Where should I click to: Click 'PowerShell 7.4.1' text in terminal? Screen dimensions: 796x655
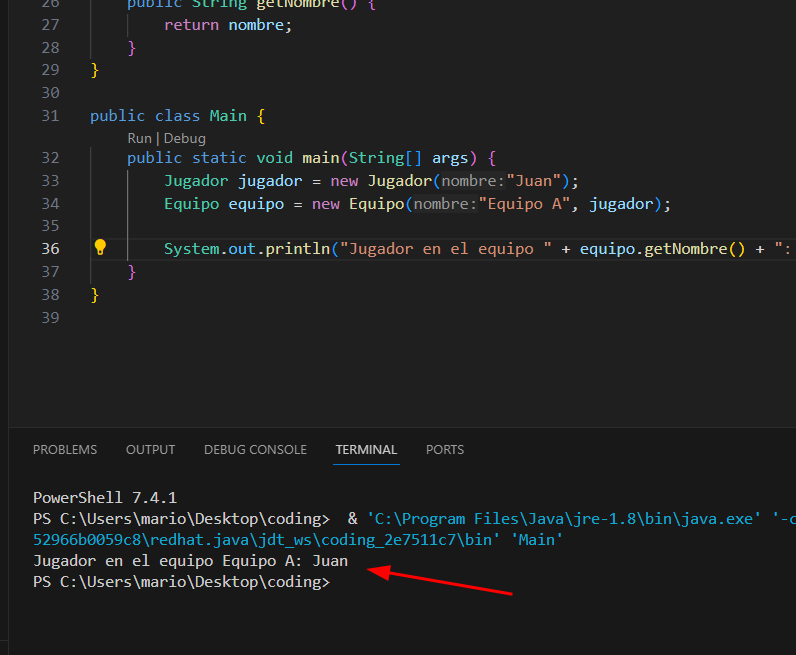click(105, 498)
